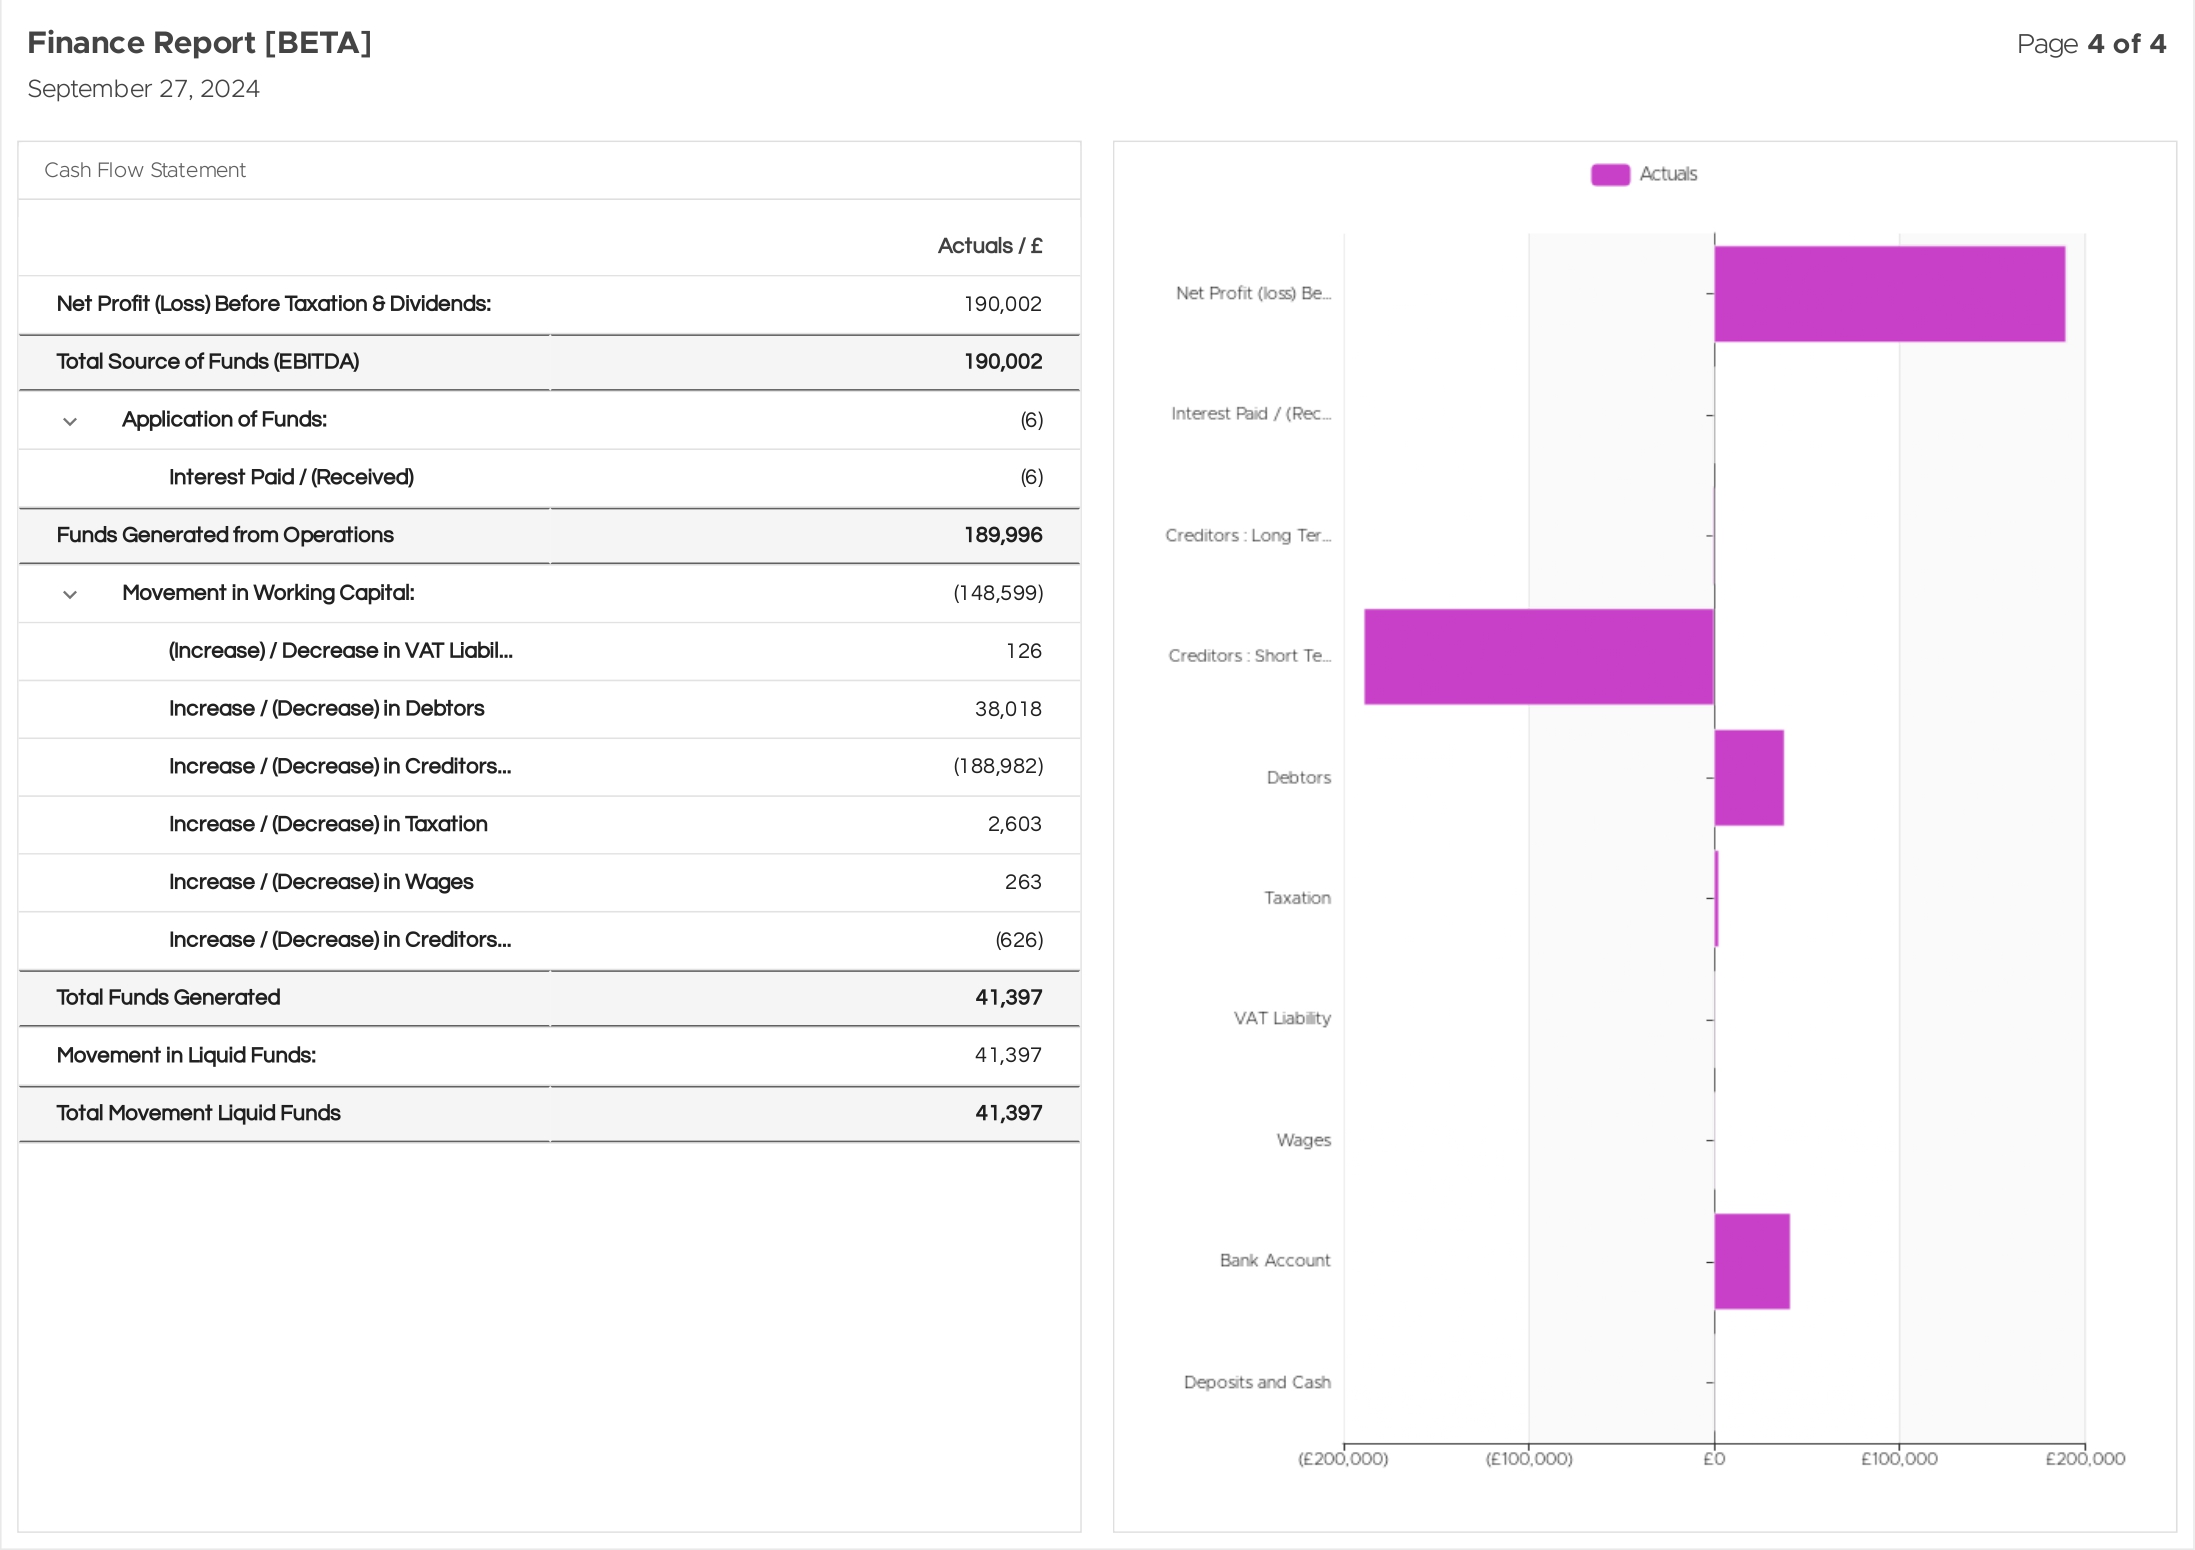Click the Debtors bar in chart
2195x1550 pixels.
coord(1749,778)
